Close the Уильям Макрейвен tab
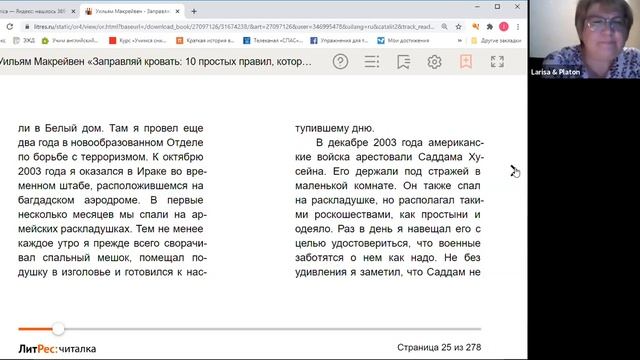Image resolution: width=640 pixels, height=360 pixels. pos(178,11)
